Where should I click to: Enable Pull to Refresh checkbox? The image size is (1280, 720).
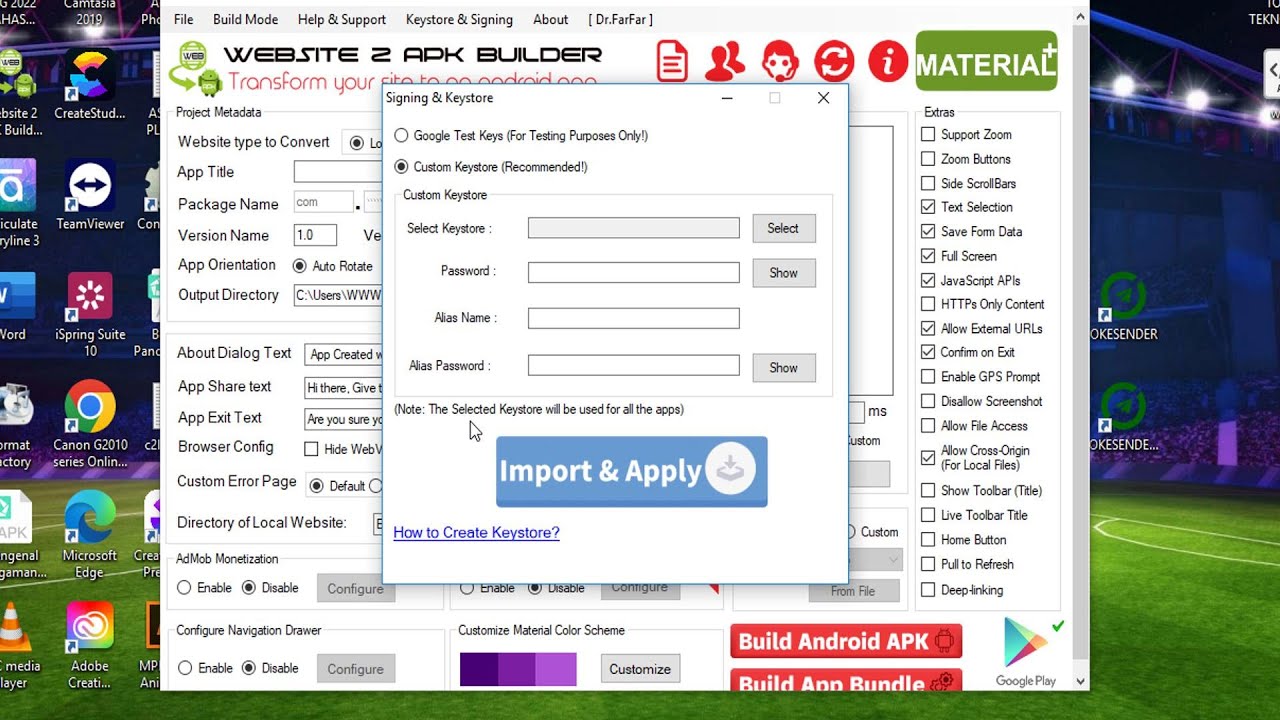pyautogui.click(x=928, y=564)
